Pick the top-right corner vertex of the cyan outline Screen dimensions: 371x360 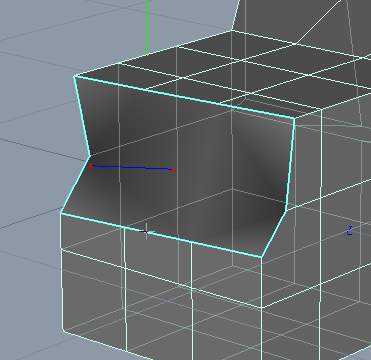pos(294,118)
